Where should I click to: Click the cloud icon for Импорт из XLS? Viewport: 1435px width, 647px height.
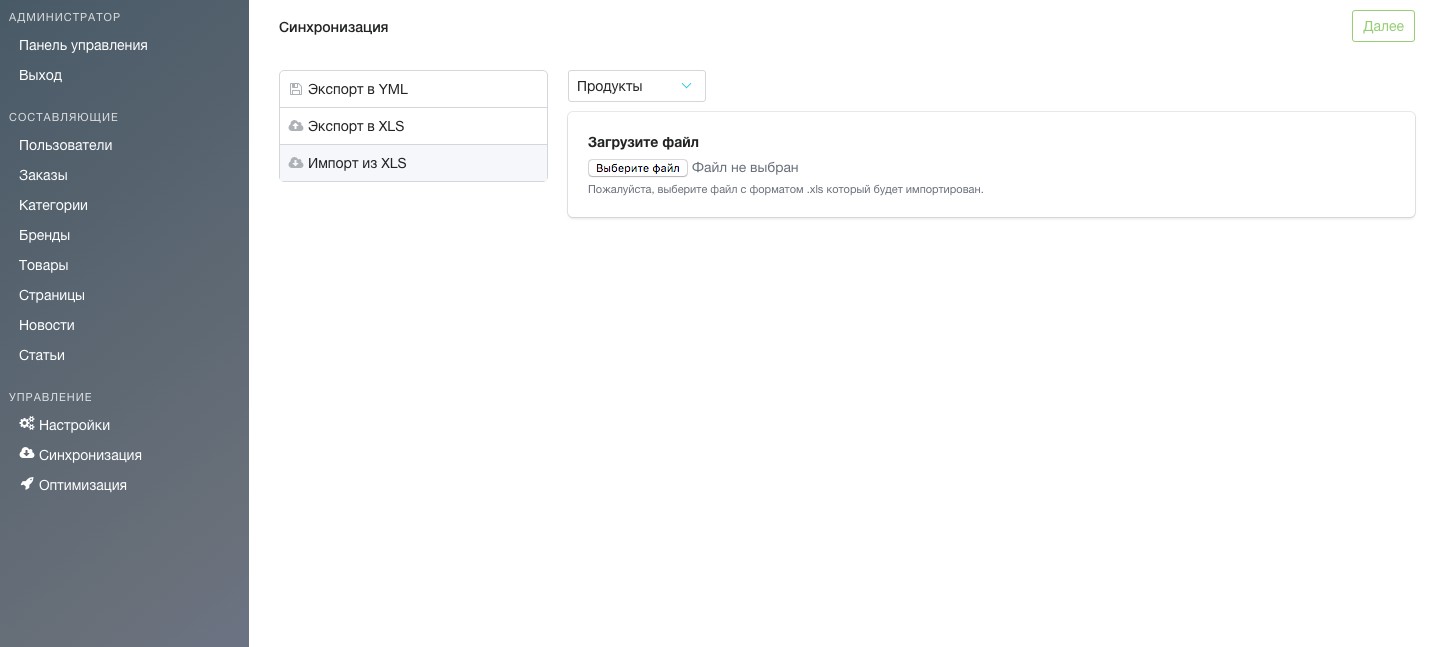pyautogui.click(x=296, y=163)
